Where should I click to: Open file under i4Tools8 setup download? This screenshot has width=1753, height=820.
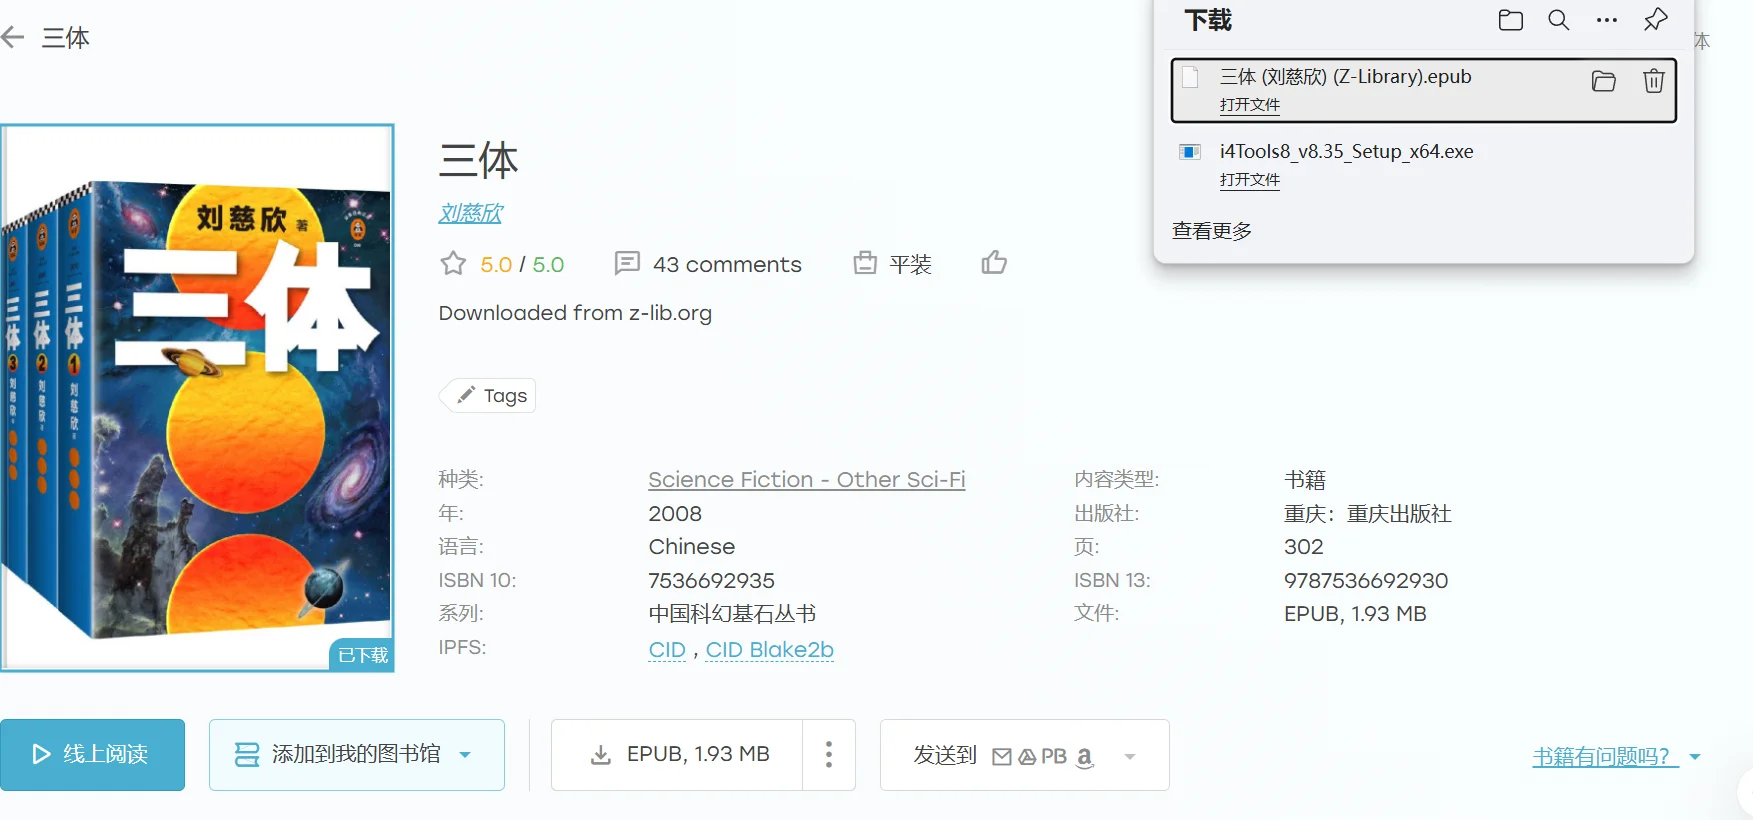tap(1250, 180)
